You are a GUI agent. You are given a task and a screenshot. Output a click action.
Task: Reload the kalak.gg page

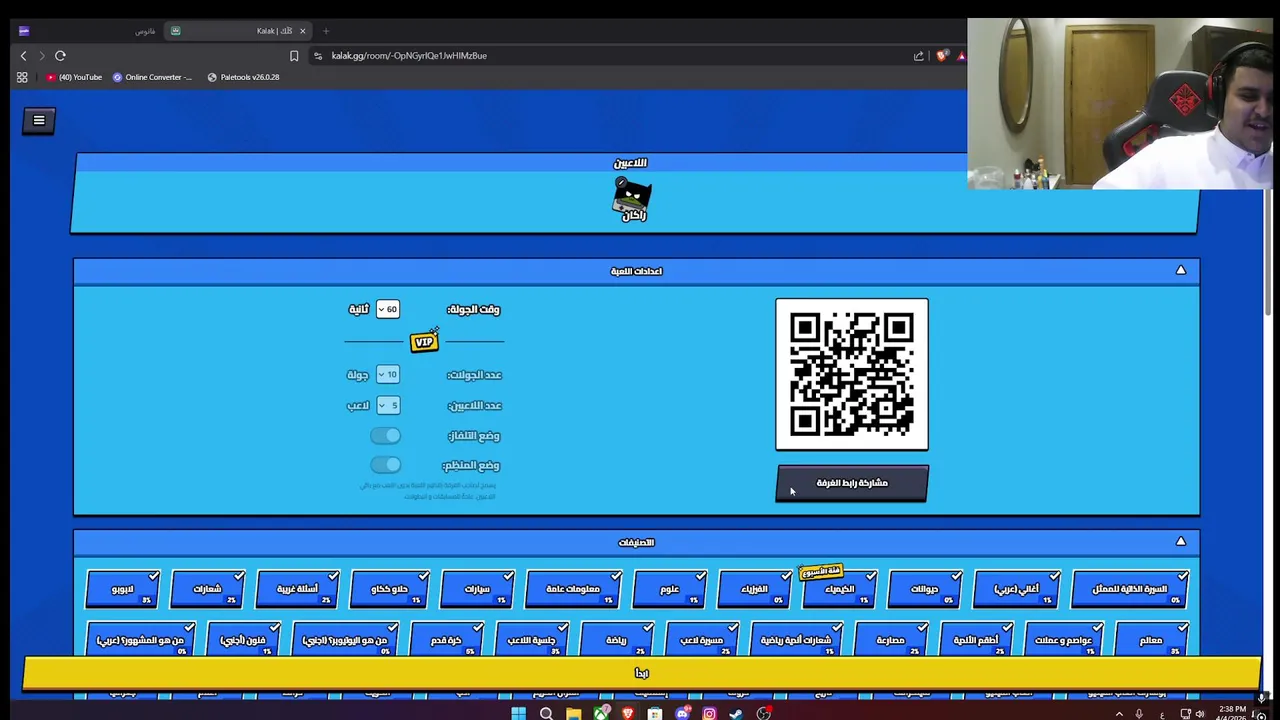click(60, 56)
